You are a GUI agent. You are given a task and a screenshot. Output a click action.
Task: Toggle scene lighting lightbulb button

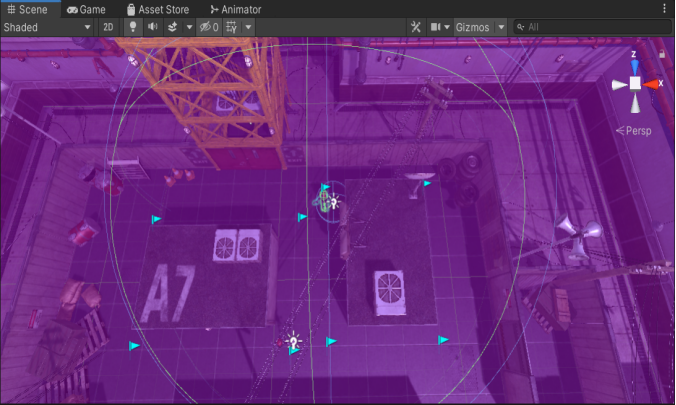[133, 27]
